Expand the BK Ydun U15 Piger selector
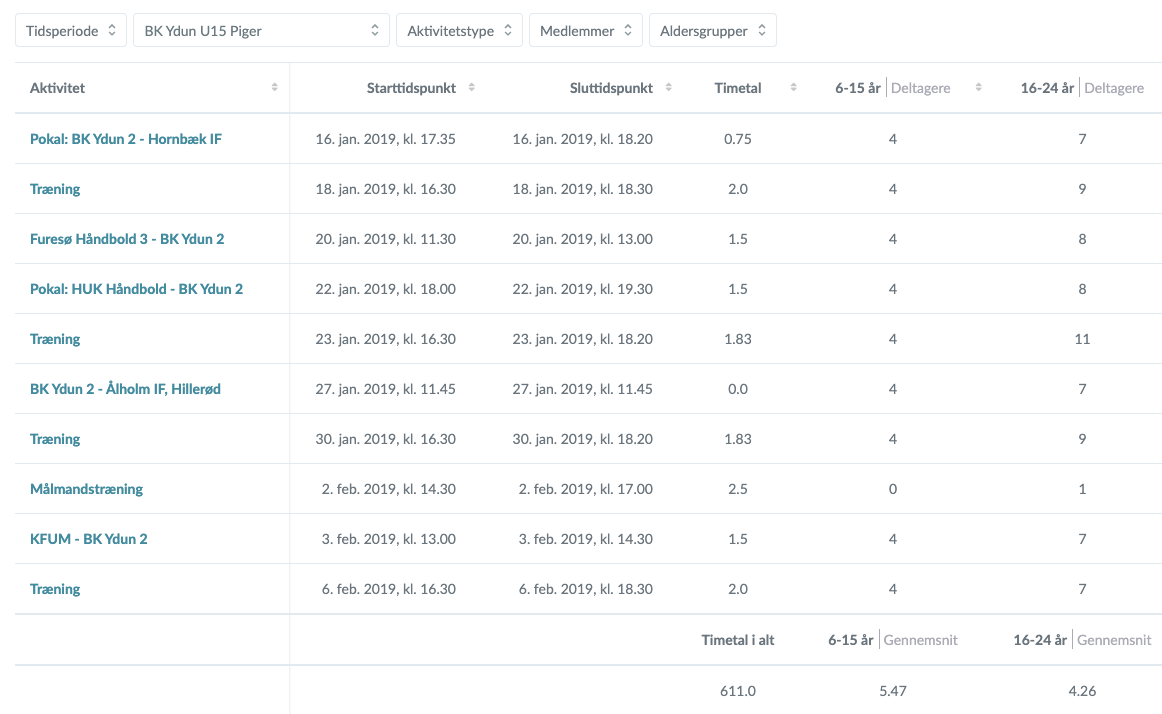 click(x=262, y=31)
